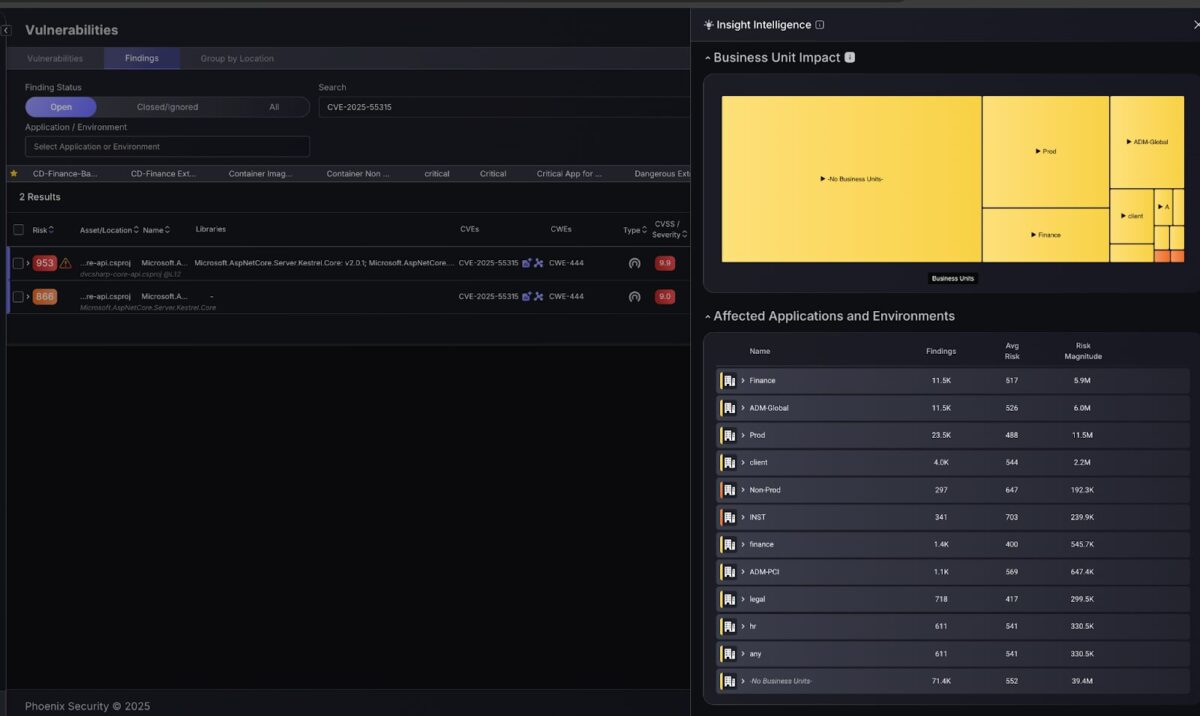Click the orange block in the treemap
This screenshot has height=716, width=1200.
click(x=1162, y=256)
